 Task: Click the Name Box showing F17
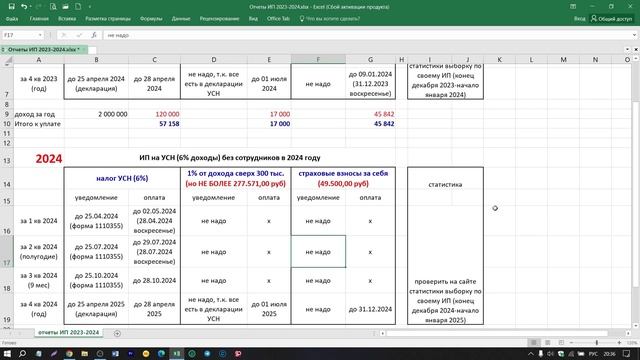pyautogui.click(x=20, y=35)
